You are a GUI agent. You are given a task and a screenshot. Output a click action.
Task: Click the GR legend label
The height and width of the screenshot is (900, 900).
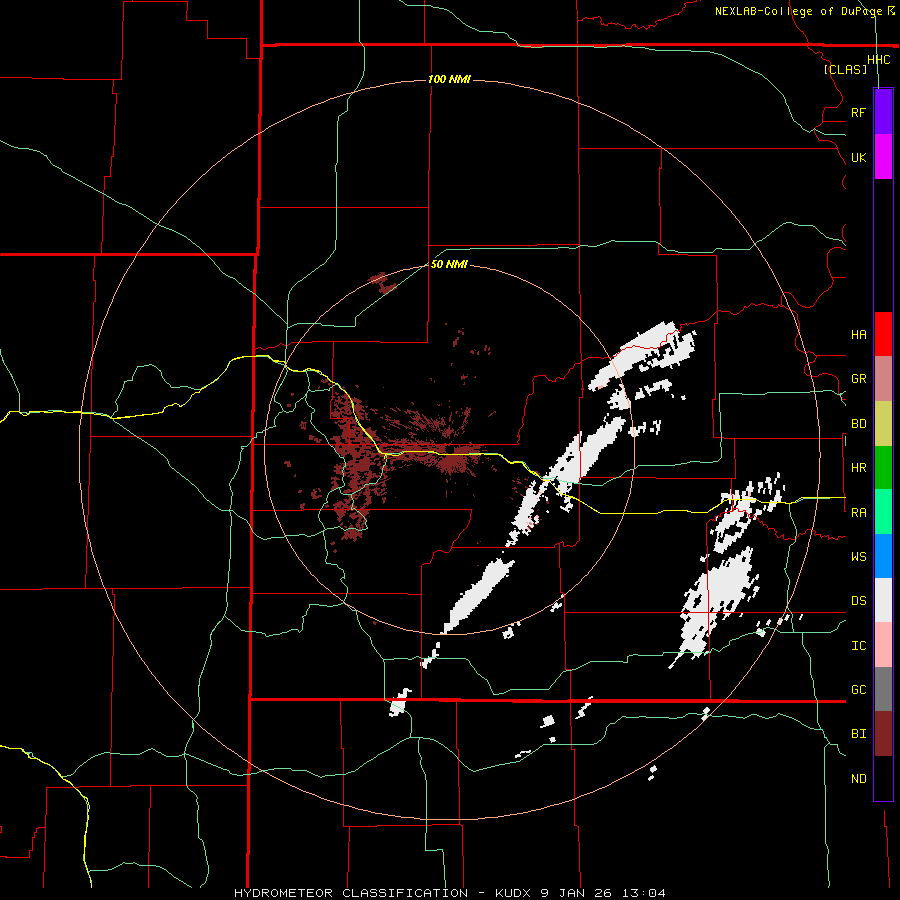858,379
